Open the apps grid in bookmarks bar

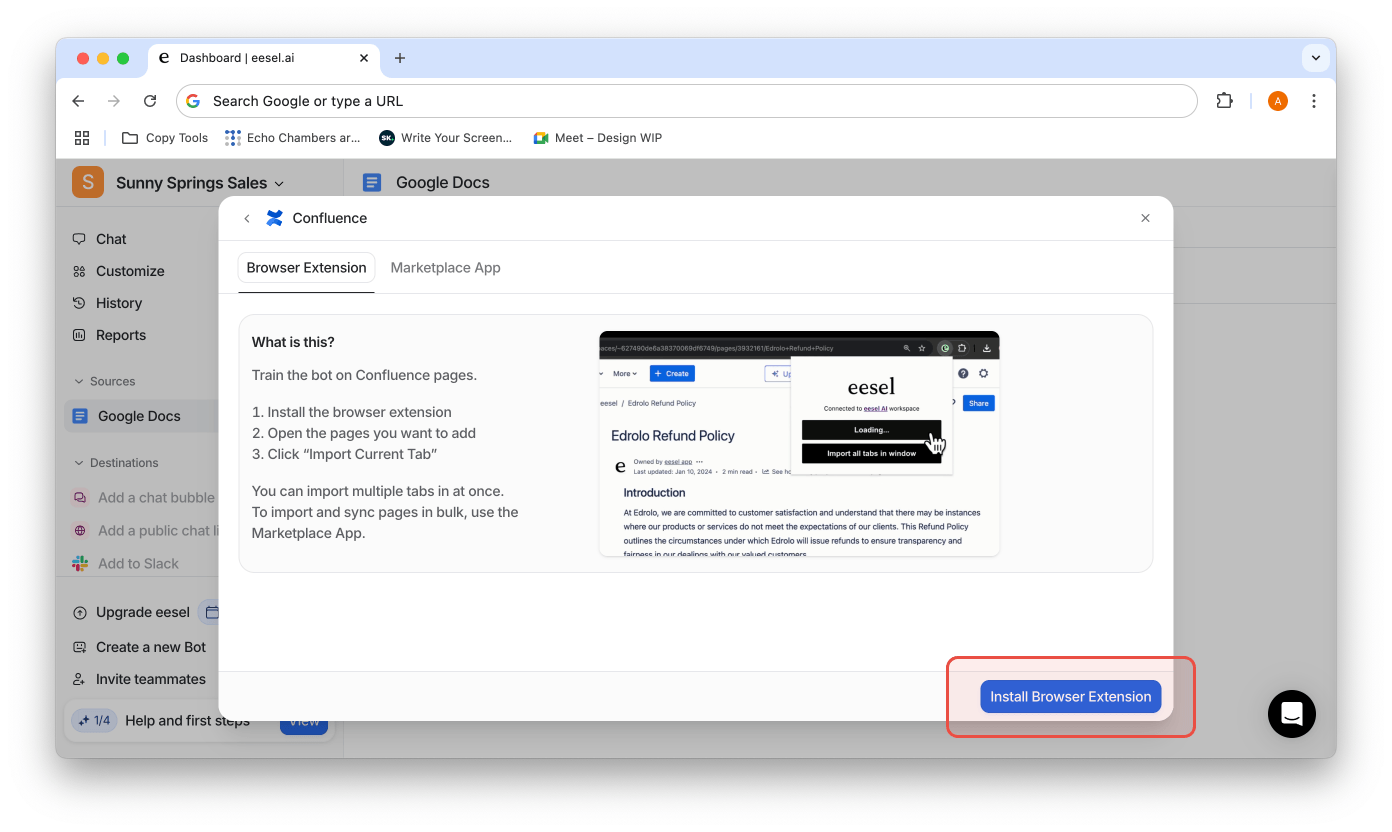coord(82,138)
